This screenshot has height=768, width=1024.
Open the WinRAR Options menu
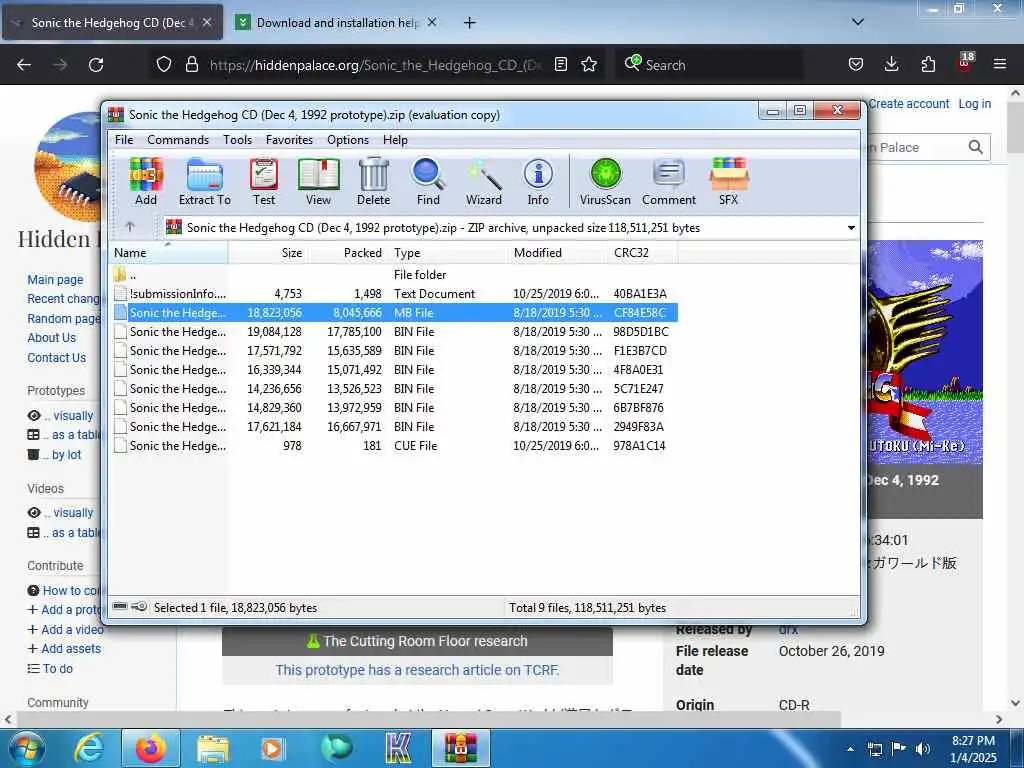coord(347,140)
